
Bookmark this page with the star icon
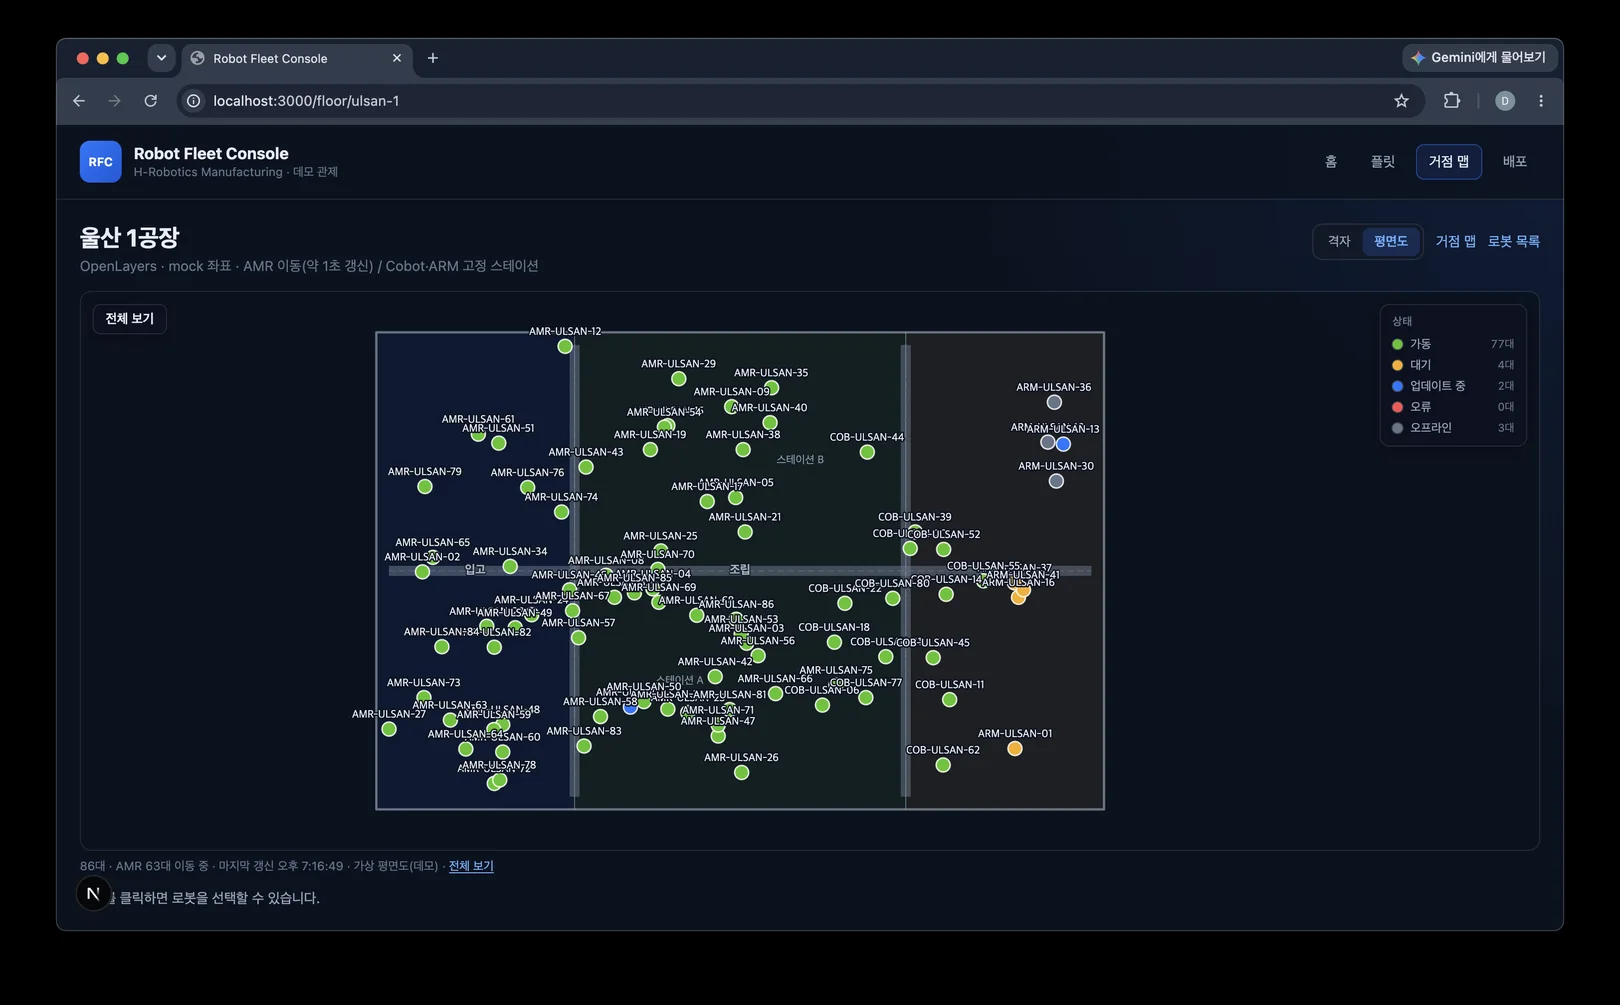1401,101
